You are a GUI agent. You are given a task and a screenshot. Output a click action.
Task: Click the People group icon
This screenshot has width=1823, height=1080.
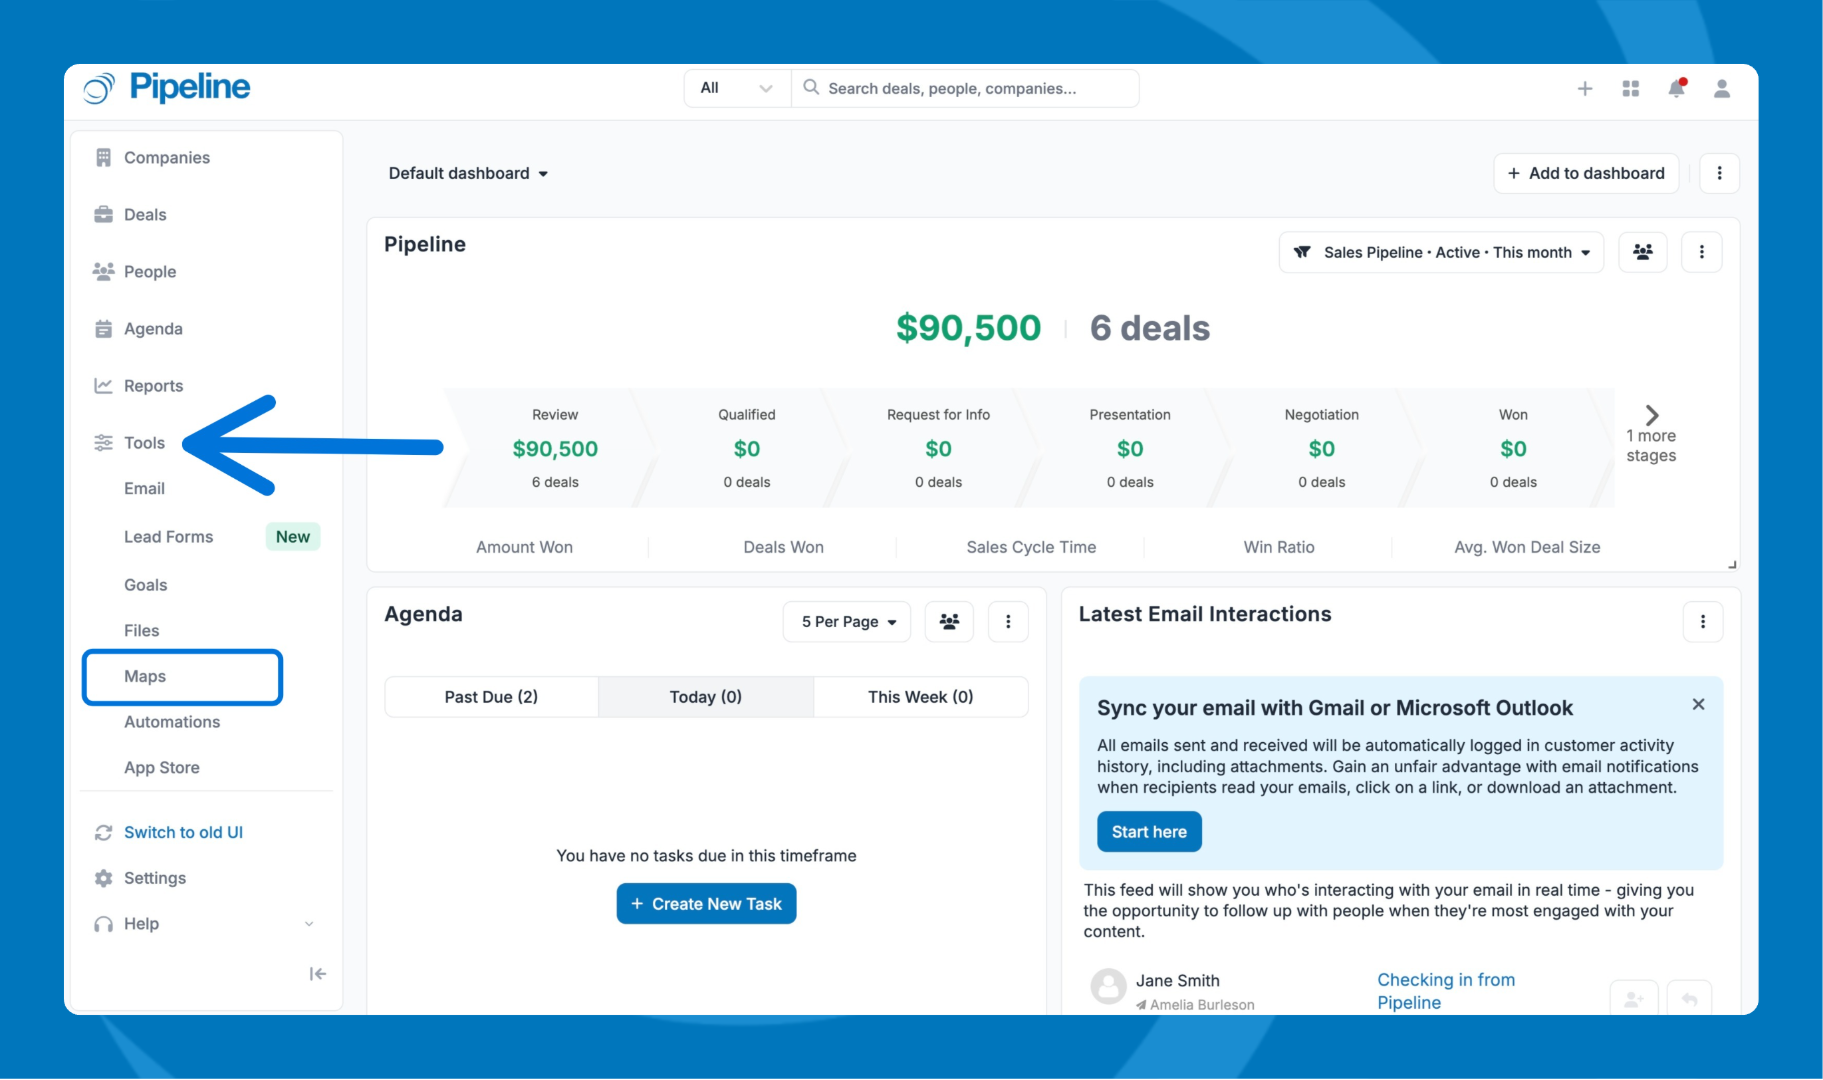(103, 271)
